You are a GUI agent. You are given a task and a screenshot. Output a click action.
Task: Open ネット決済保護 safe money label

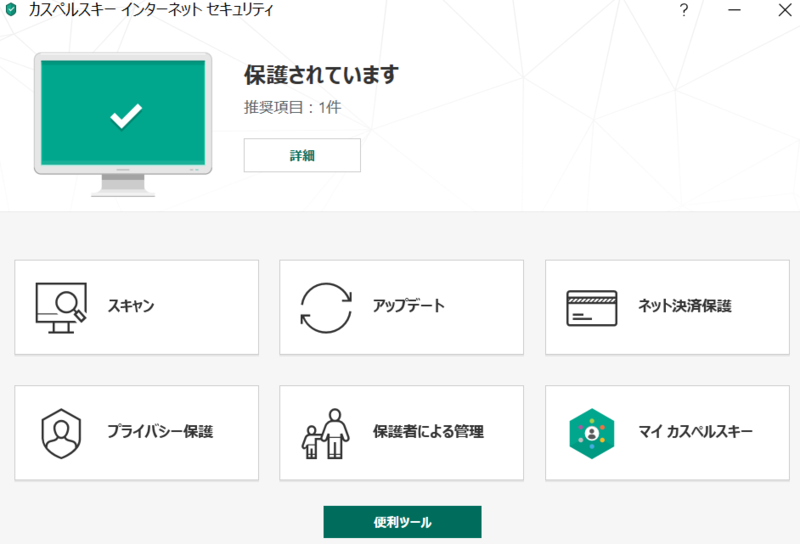coord(685,306)
